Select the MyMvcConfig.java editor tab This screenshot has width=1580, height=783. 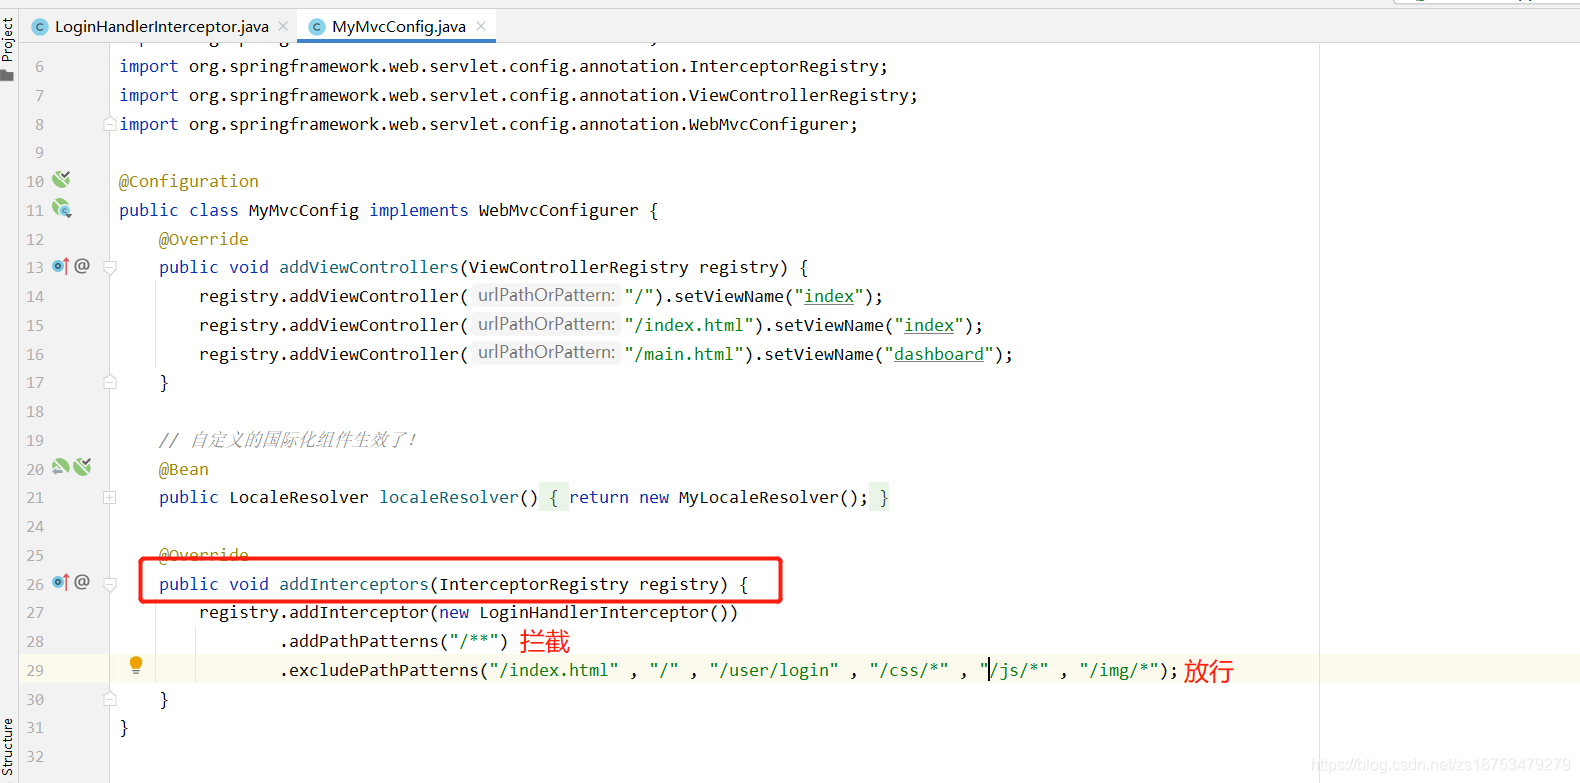pyautogui.click(x=398, y=26)
